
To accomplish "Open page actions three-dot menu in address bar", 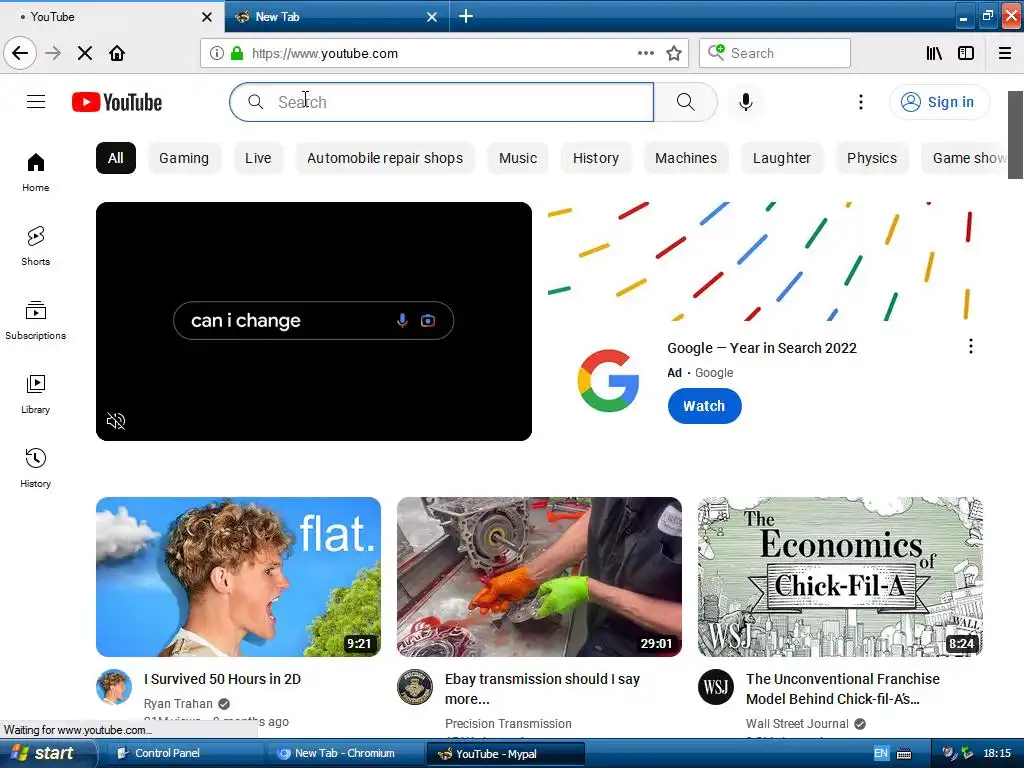I will pyautogui.click(x=645, y=53).
